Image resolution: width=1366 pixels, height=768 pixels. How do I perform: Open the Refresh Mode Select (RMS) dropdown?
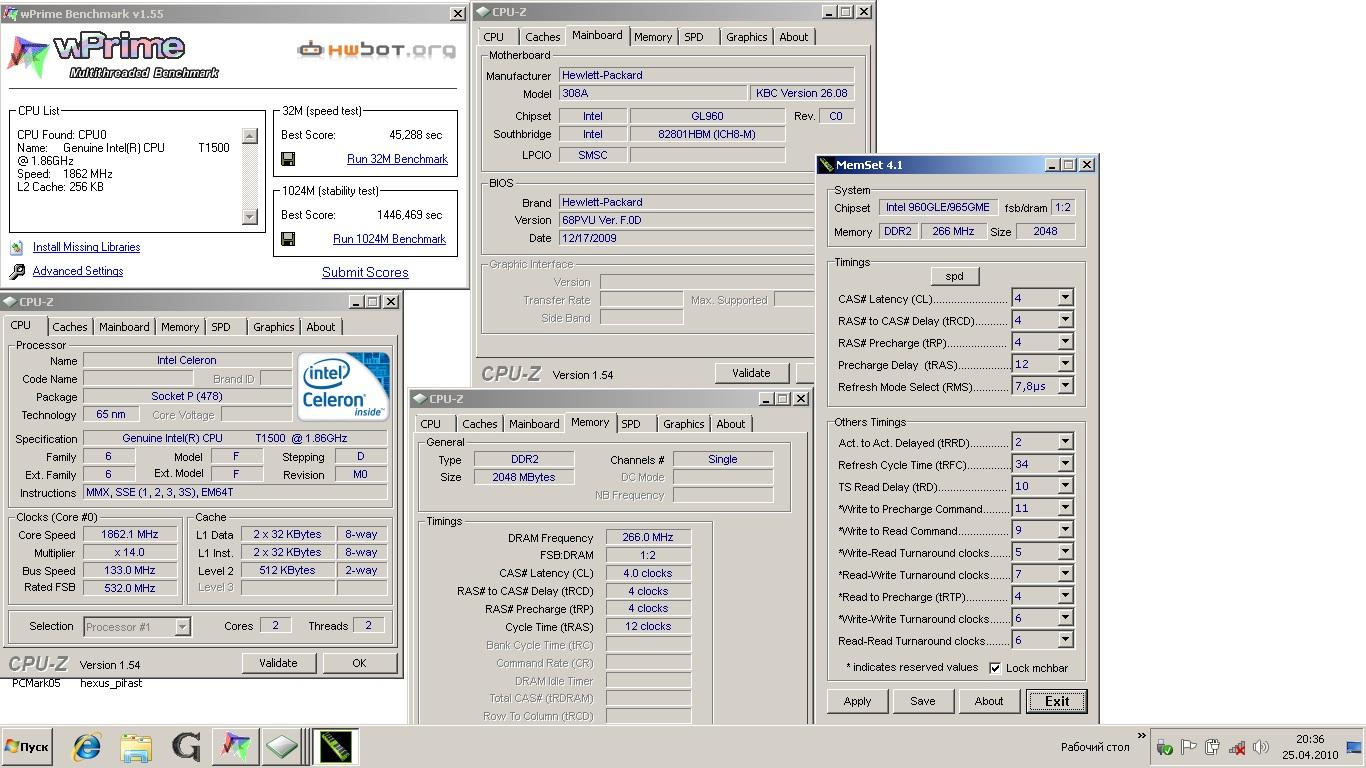(x=1065, y=386)
